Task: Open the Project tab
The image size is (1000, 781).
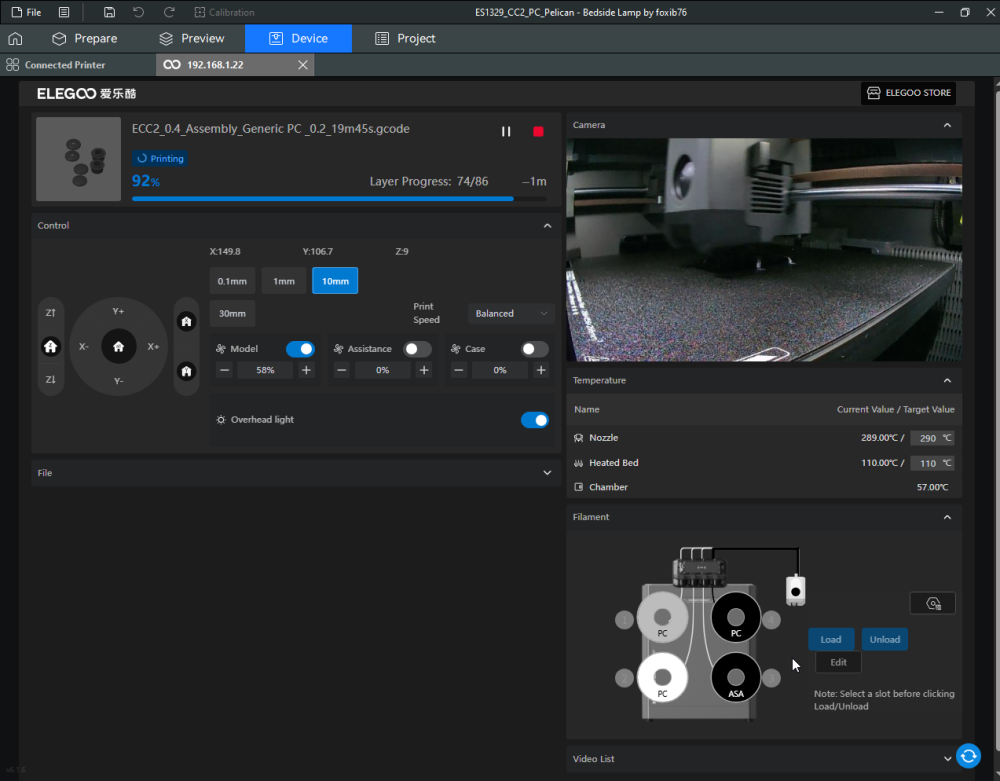Action: (405, 39)
